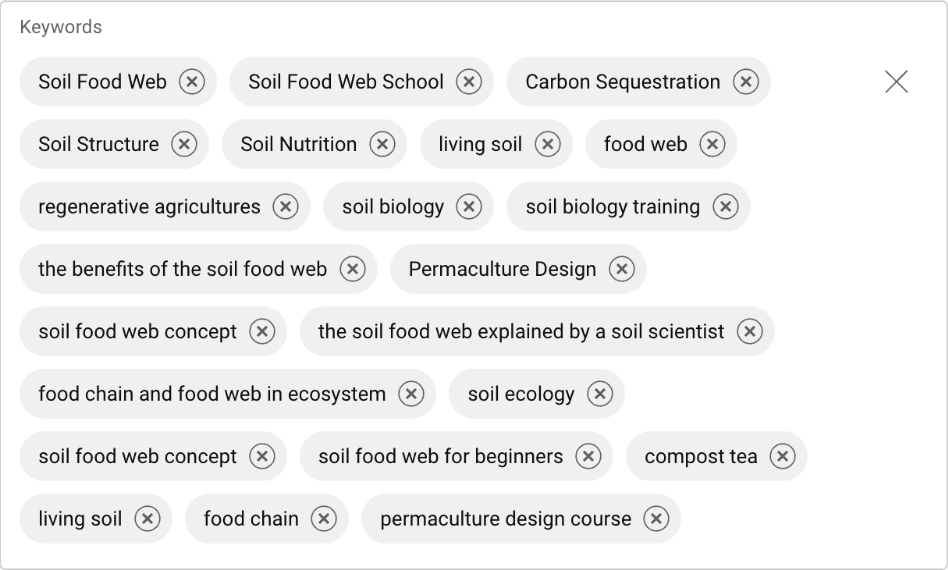Delete "food chain and food web in ecosystem" keyword

(411, 394)
